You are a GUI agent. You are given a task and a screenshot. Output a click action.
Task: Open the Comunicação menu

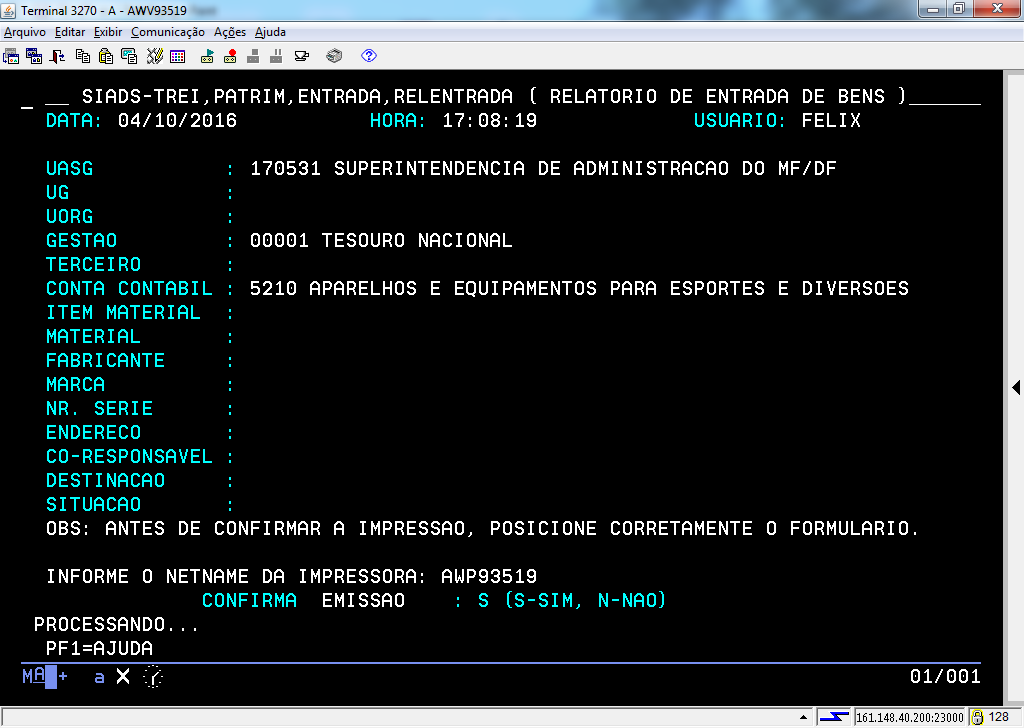coord(168,32)
